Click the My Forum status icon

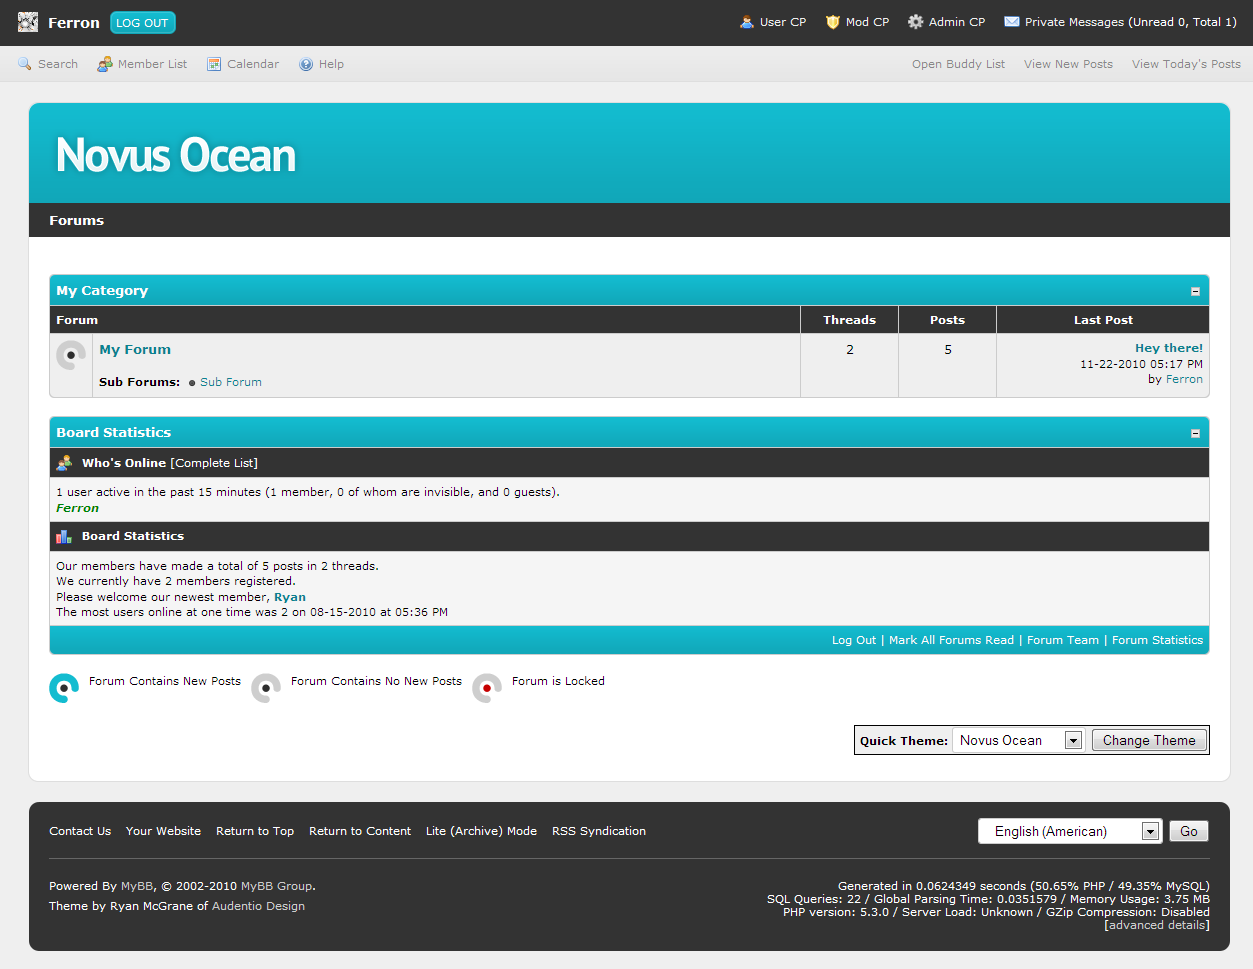(x=71, y=355)
